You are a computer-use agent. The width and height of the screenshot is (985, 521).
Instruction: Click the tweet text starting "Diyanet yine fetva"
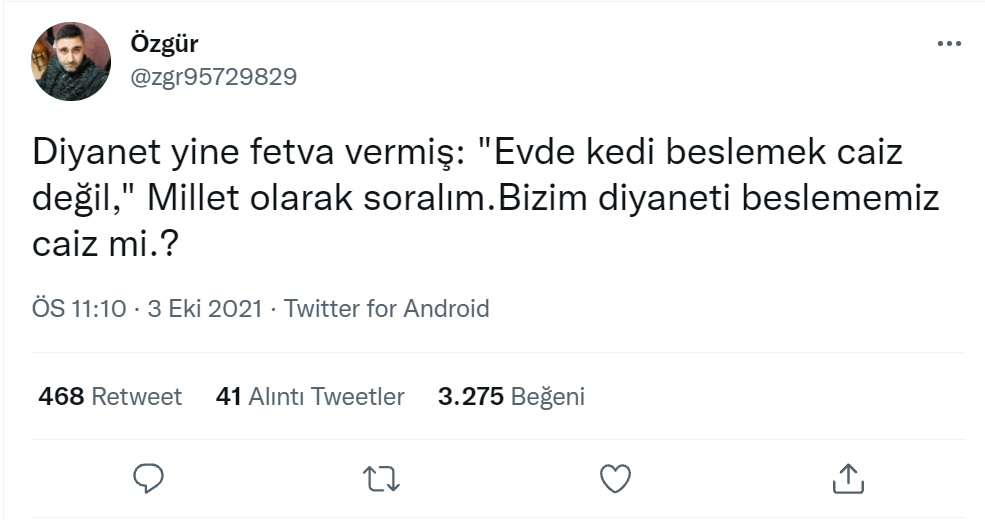(x=250, y=155)
